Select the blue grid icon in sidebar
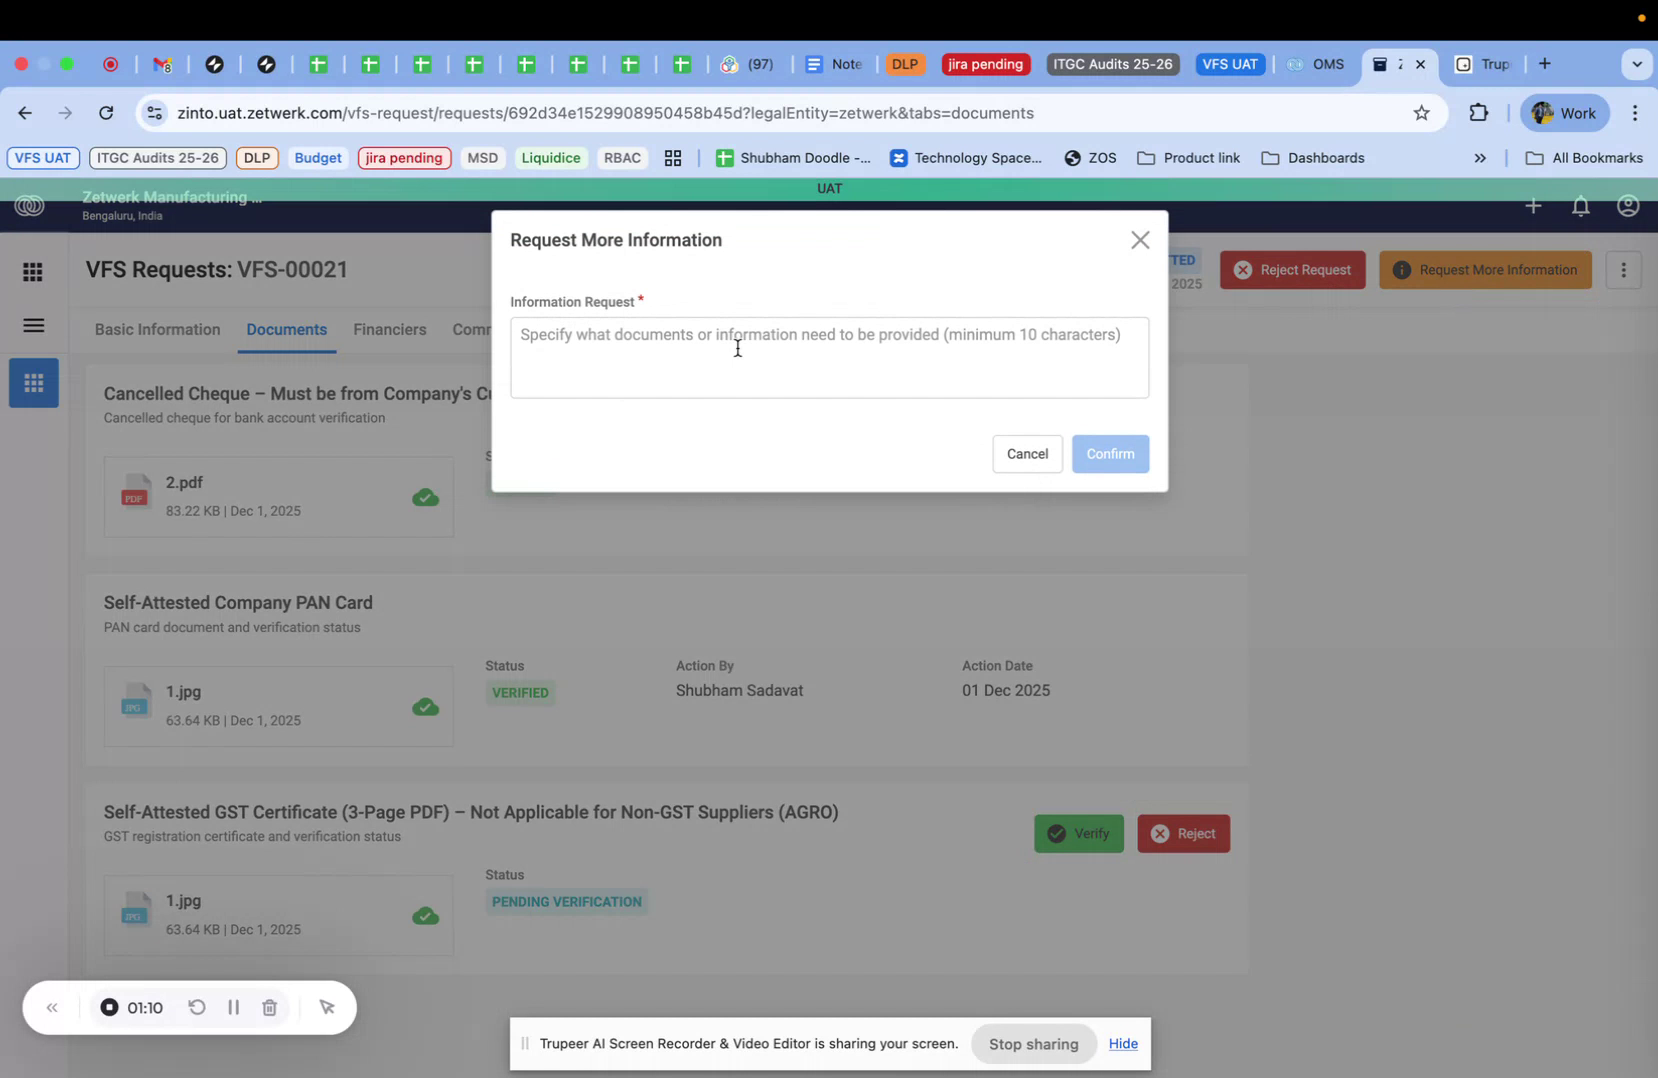Image resolution: width=1658 pixels, height=1078 pixels. (33, 382)
